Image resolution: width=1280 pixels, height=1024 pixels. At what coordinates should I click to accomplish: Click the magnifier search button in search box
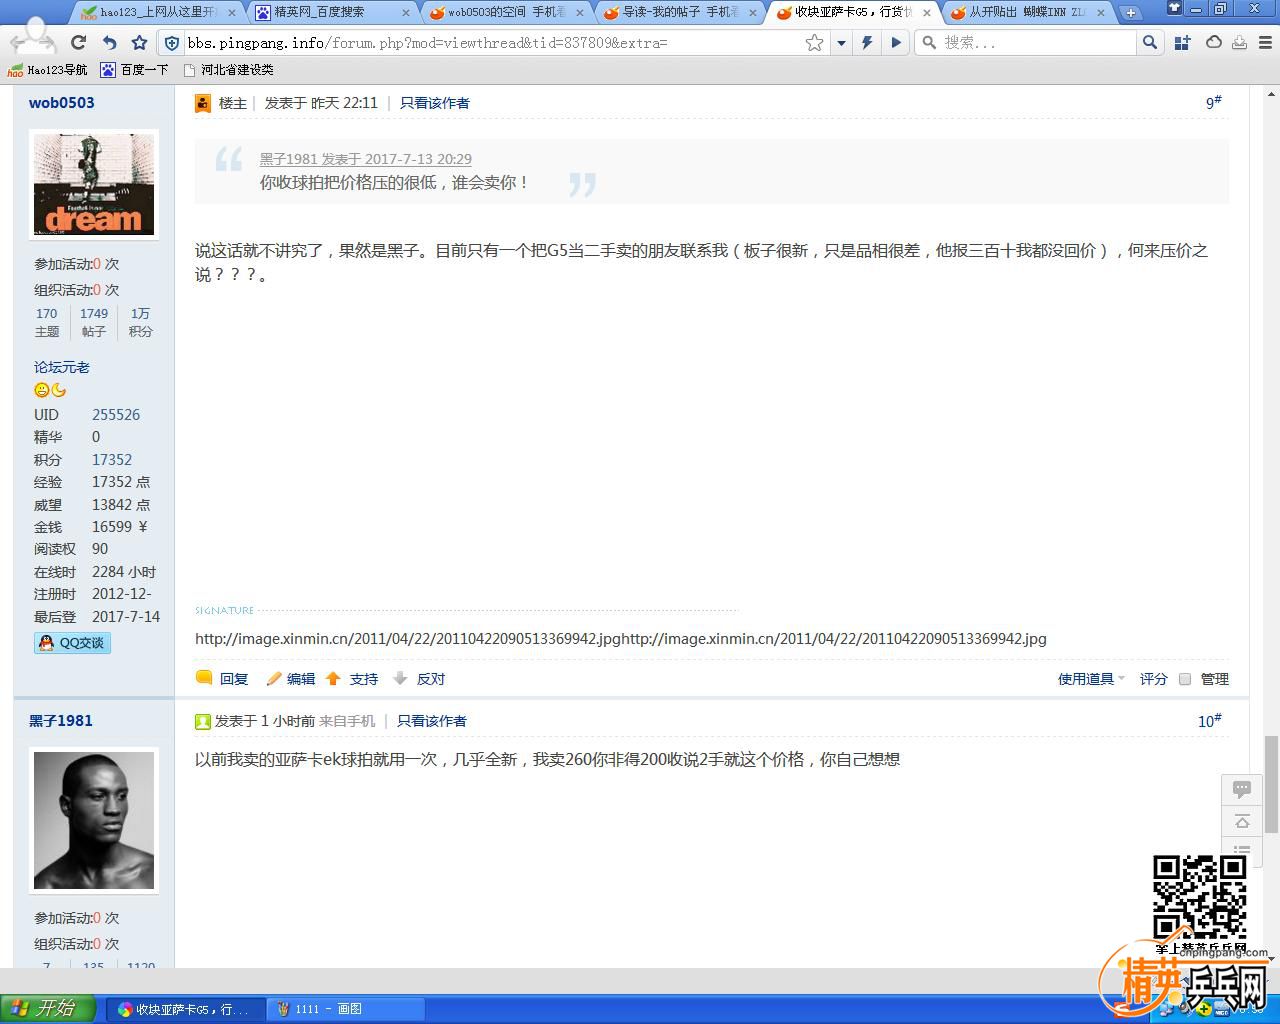click(1150, 42)
